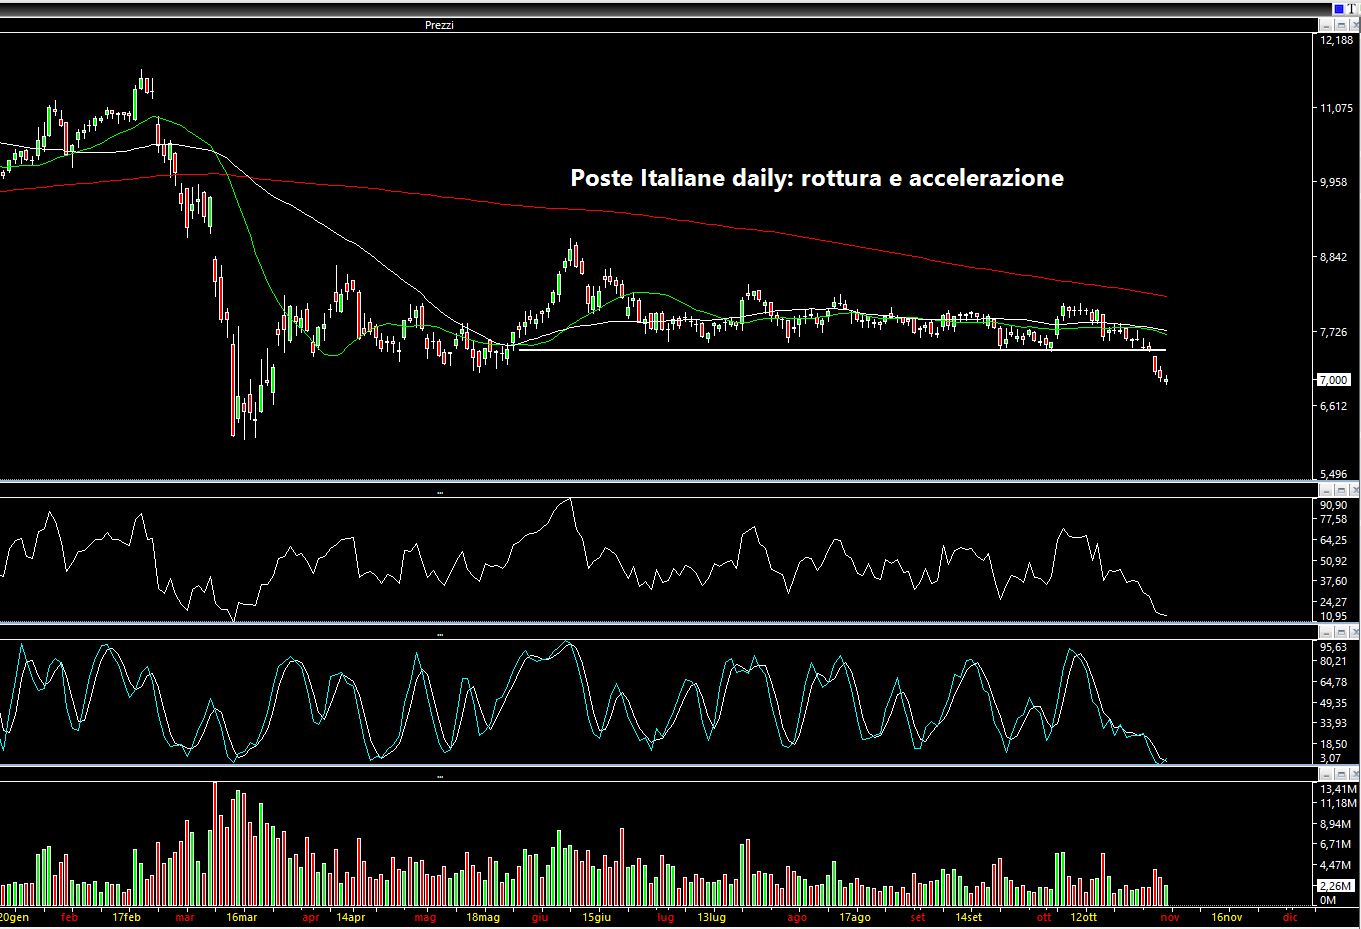Click the 95,63 stochastic scale value

(x=1334, y=647)
